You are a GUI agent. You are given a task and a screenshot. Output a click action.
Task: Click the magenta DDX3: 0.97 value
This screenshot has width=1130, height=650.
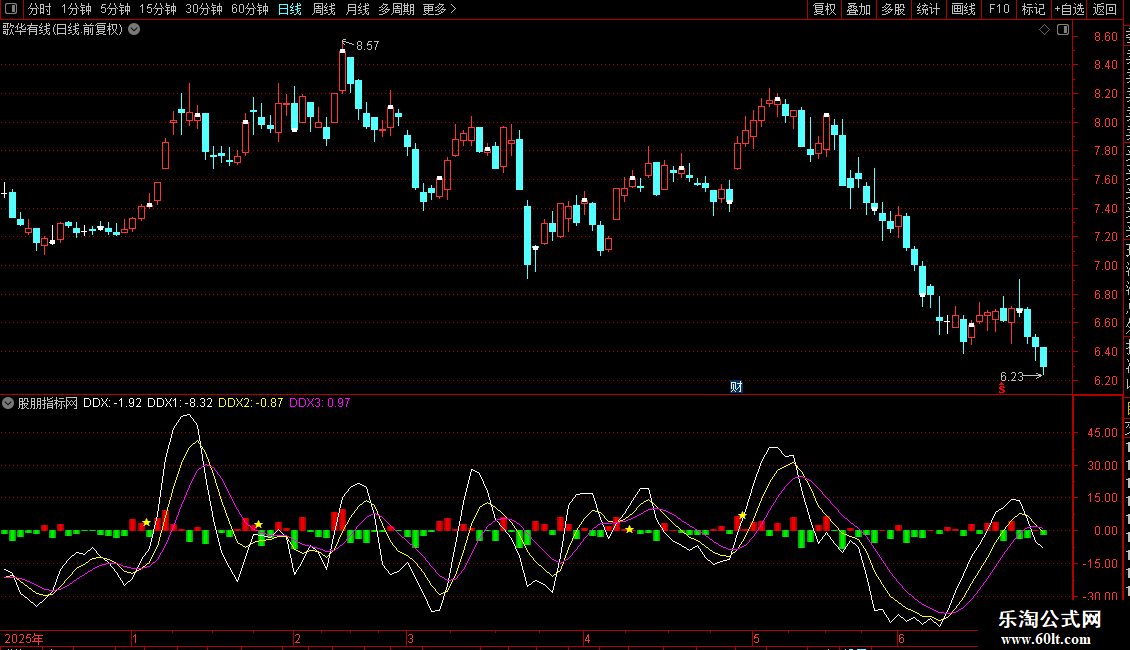[320, 403]
